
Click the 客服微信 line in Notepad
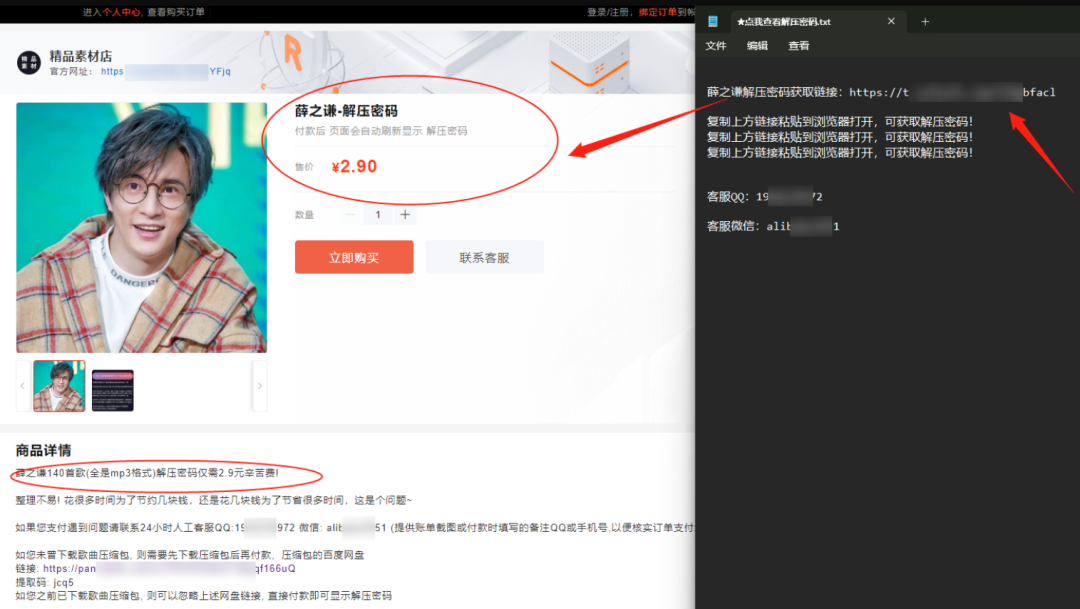pos(773,226)
